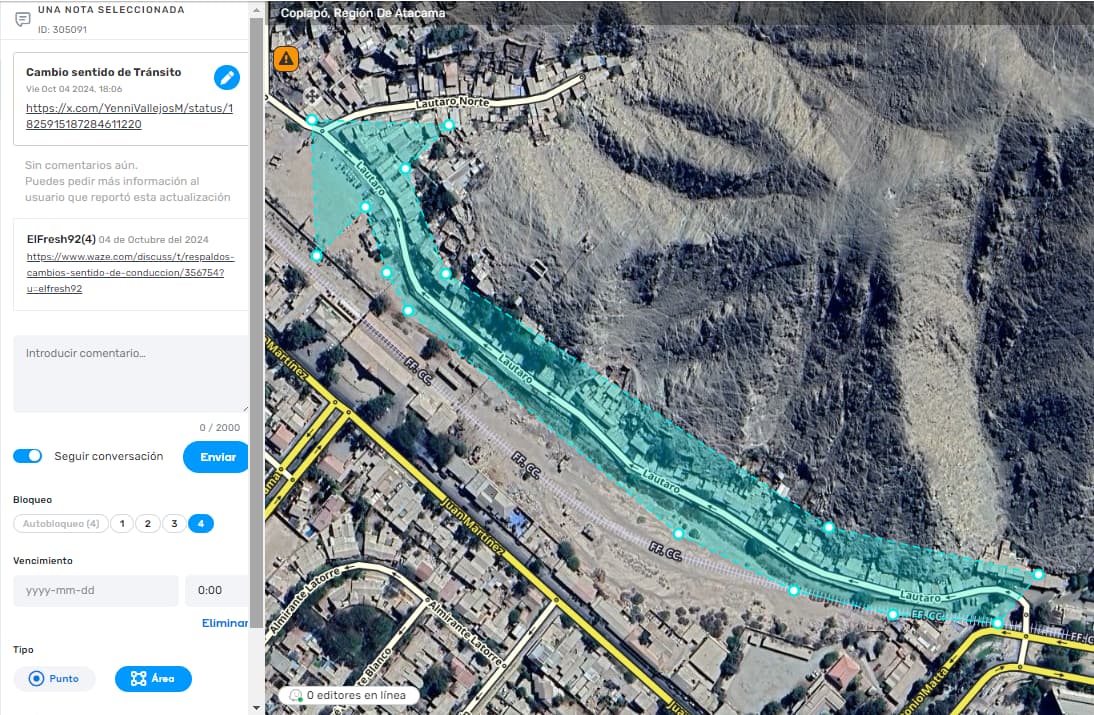1094x715 pixels.
Task: Open the waze.com discuss link
Action: click(x=125, y=272)
